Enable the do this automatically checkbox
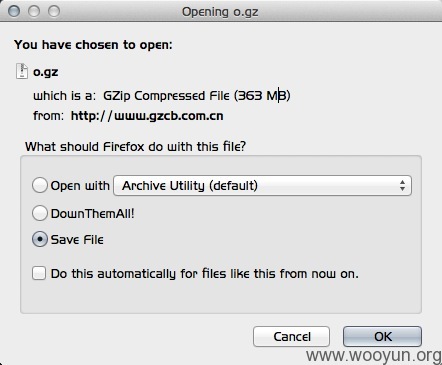 tap(39, 273)
